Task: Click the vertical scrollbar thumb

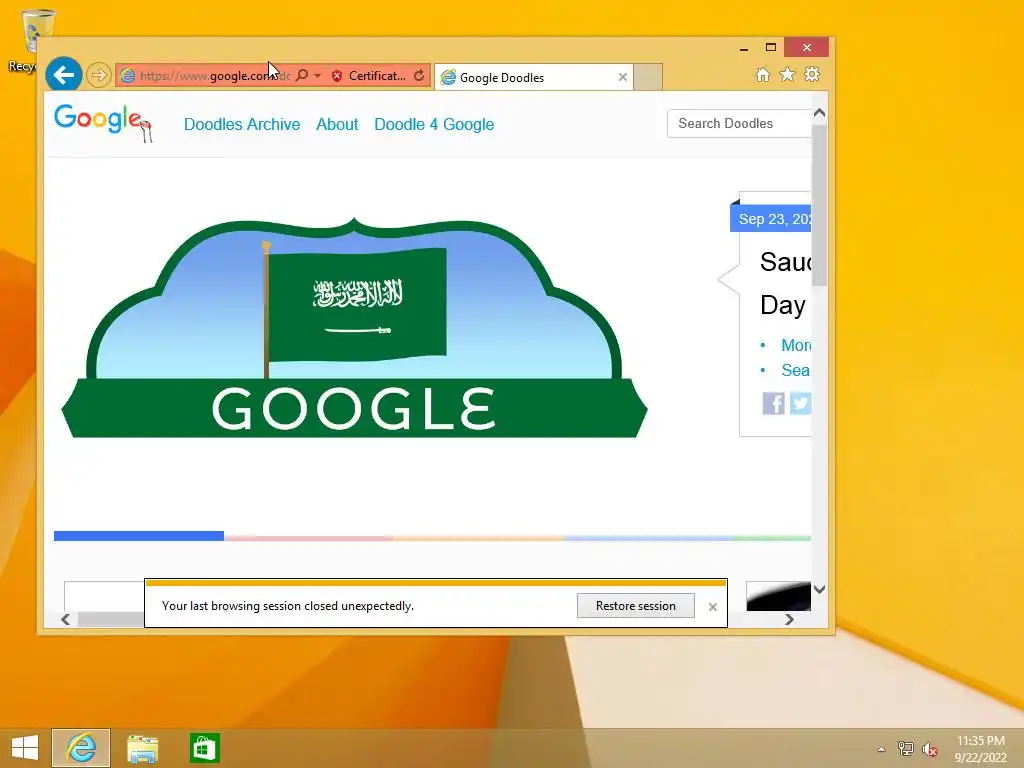Action: click(820, 206)
